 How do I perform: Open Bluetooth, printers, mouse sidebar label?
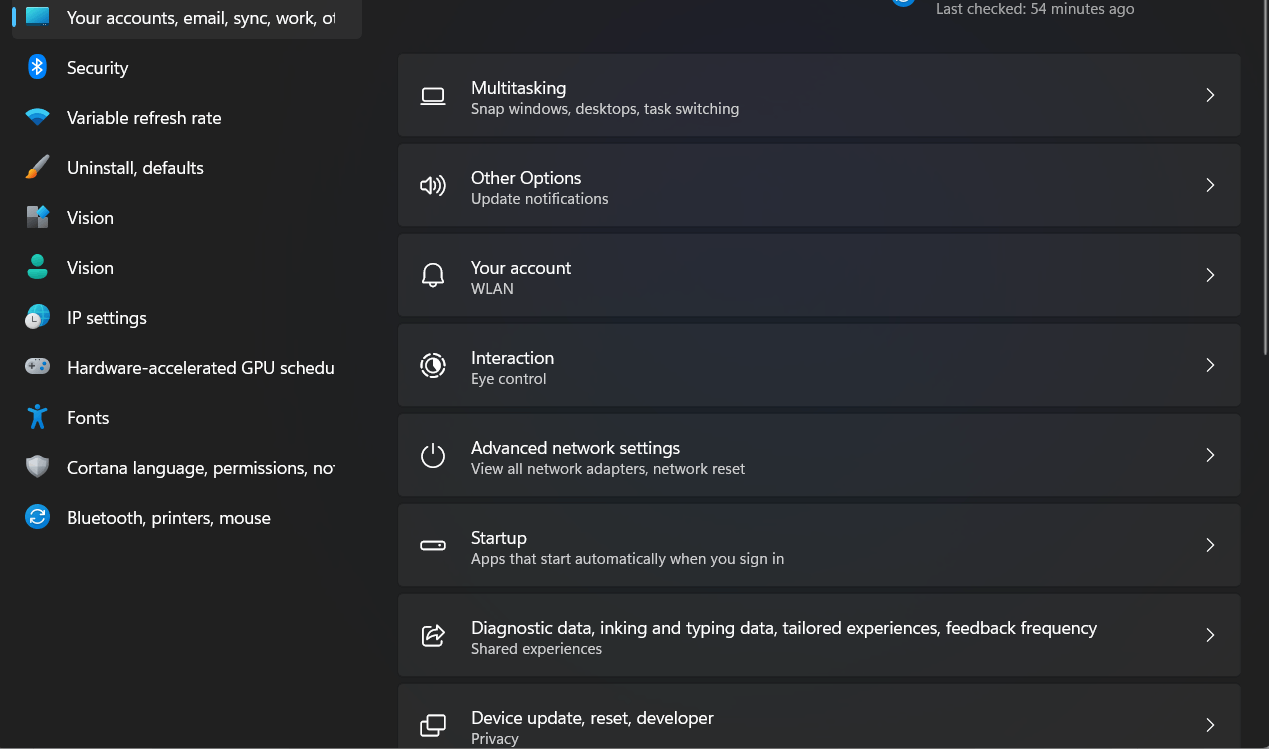pos(169,518)
